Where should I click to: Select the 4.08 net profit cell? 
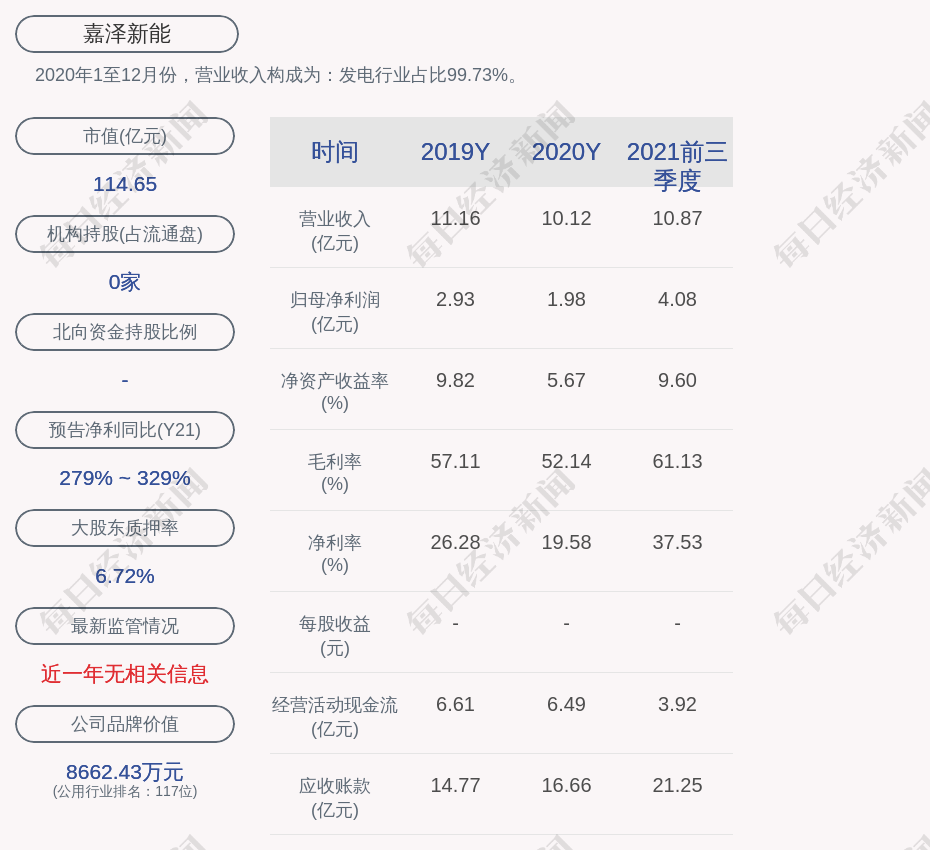[677, 300]
